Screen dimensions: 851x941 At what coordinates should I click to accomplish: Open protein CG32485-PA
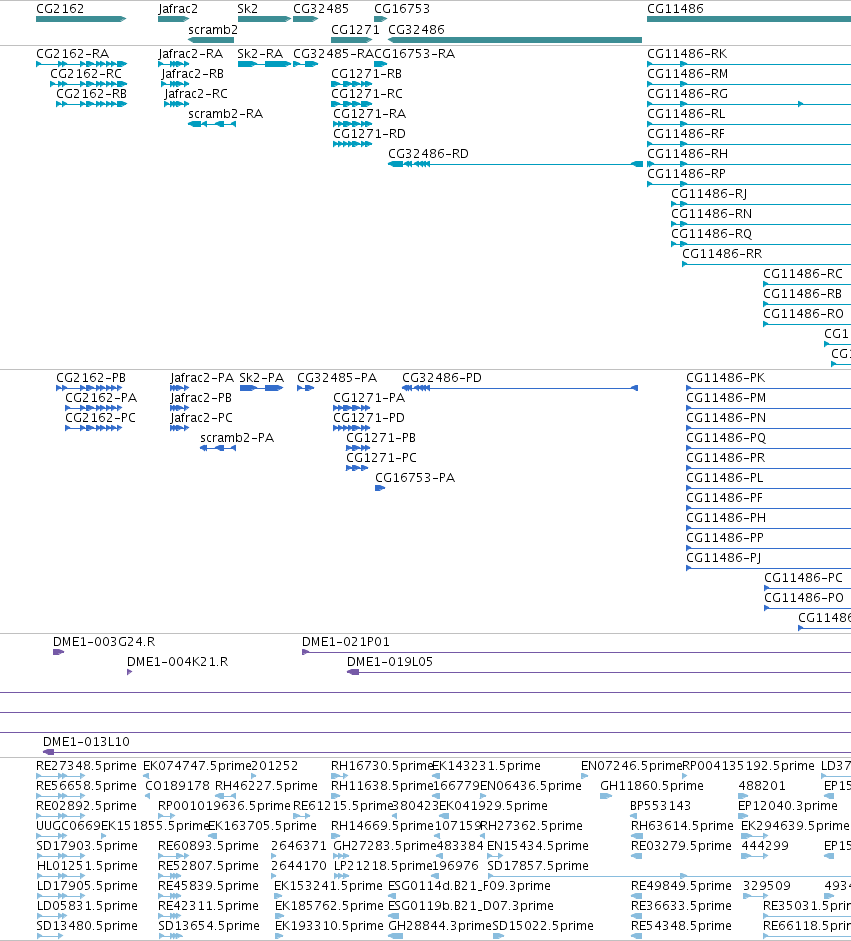point(337,377)
